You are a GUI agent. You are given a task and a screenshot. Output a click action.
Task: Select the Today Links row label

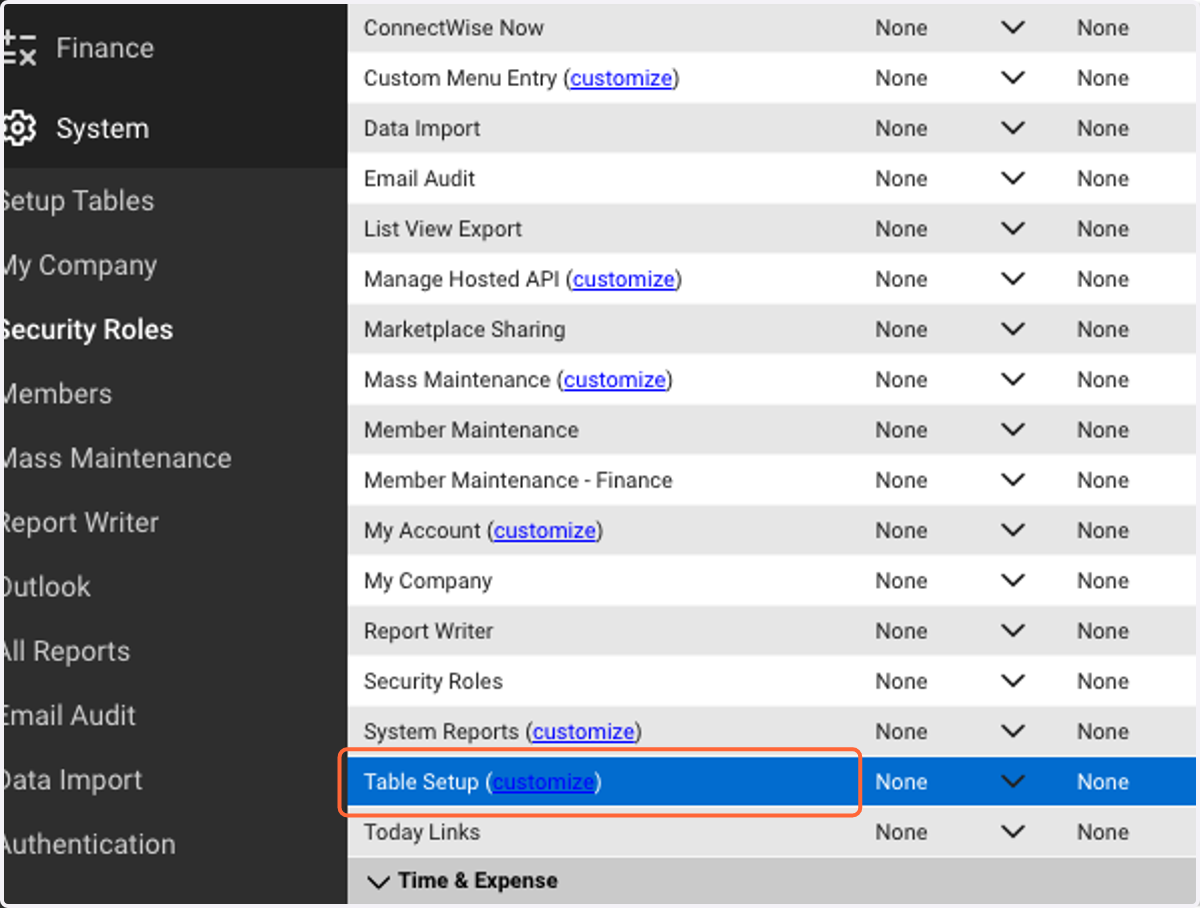(422, 832)
